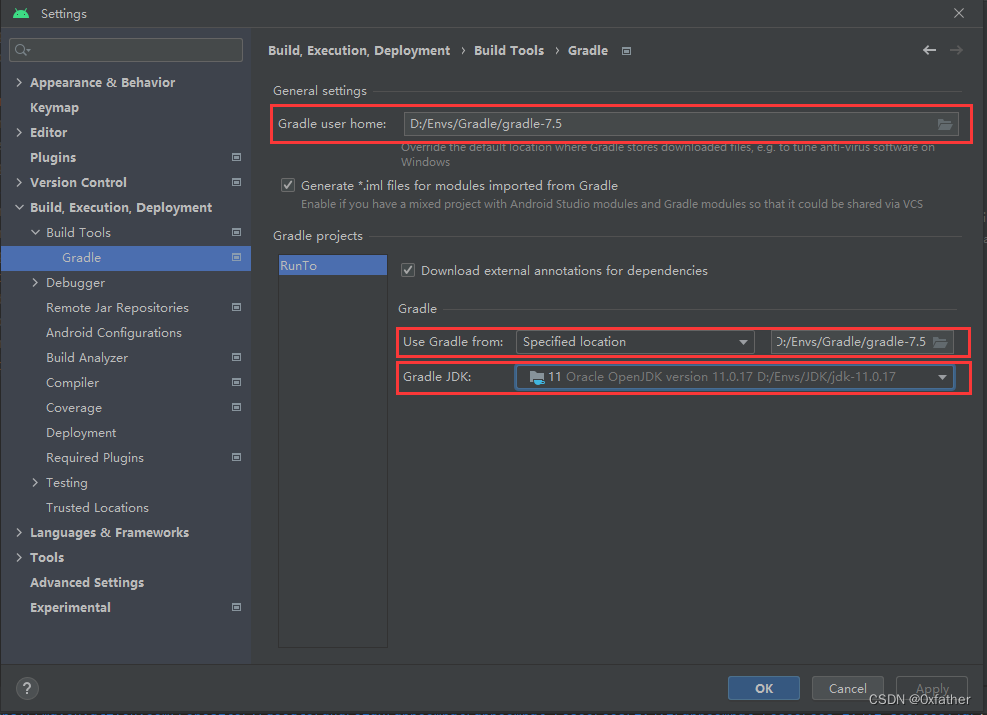Click the project settings icon on Remote Jar Repositories row
The width and height of the screenshot is (987, 715).
pyautogui.click(x=237, y=307)
